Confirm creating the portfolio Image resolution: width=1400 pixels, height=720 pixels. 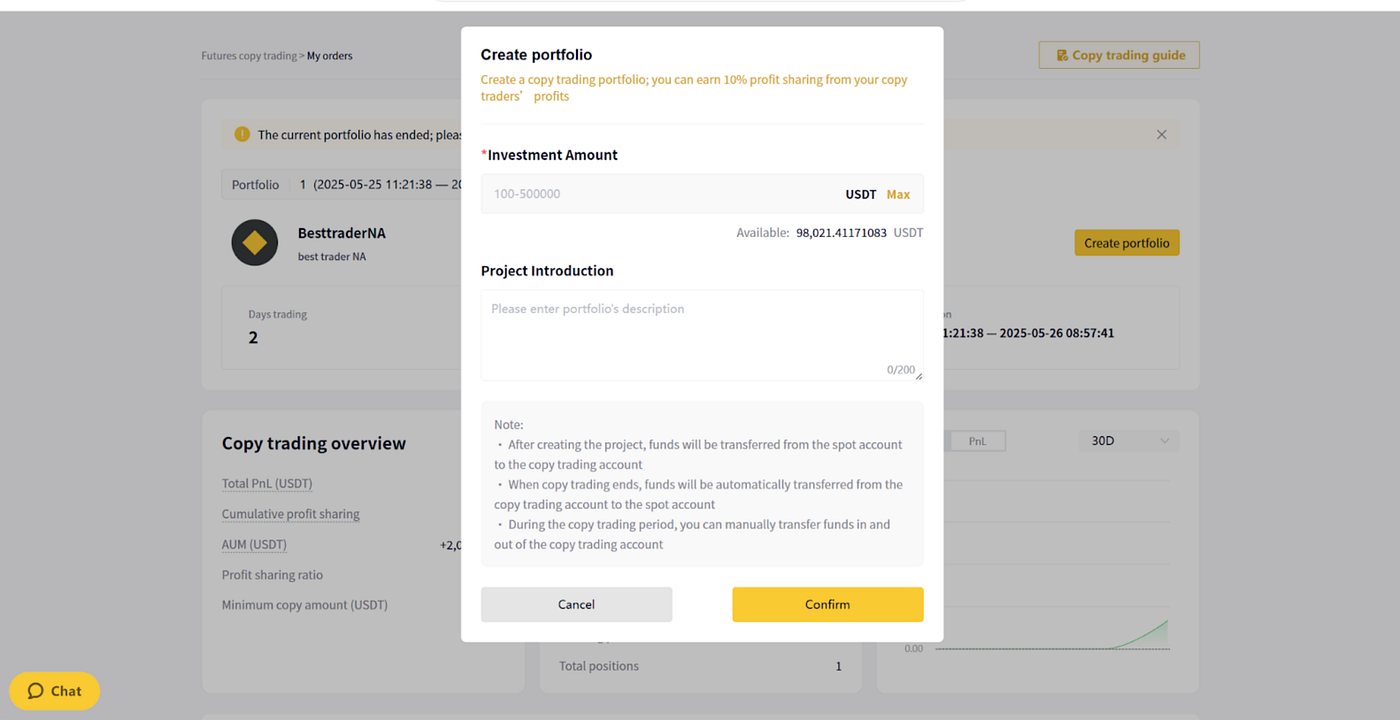(828, 604)
